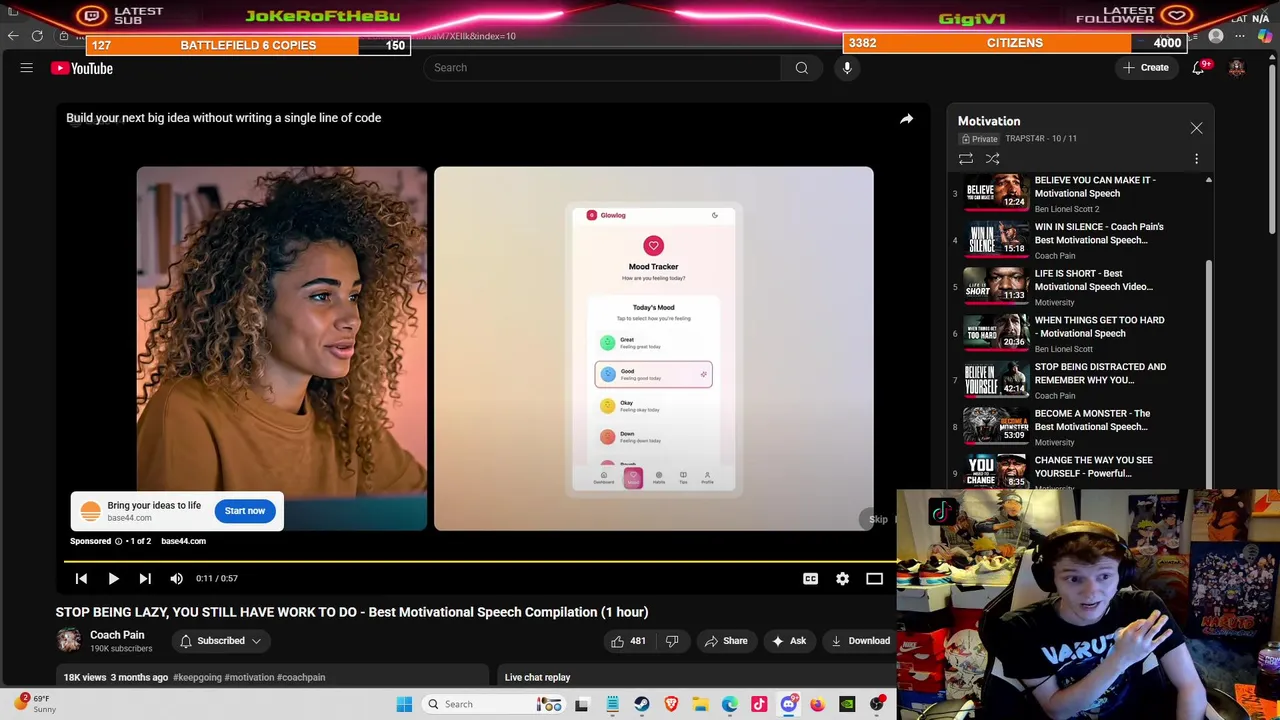Click the Sponsored info icon

pos(118,541)
